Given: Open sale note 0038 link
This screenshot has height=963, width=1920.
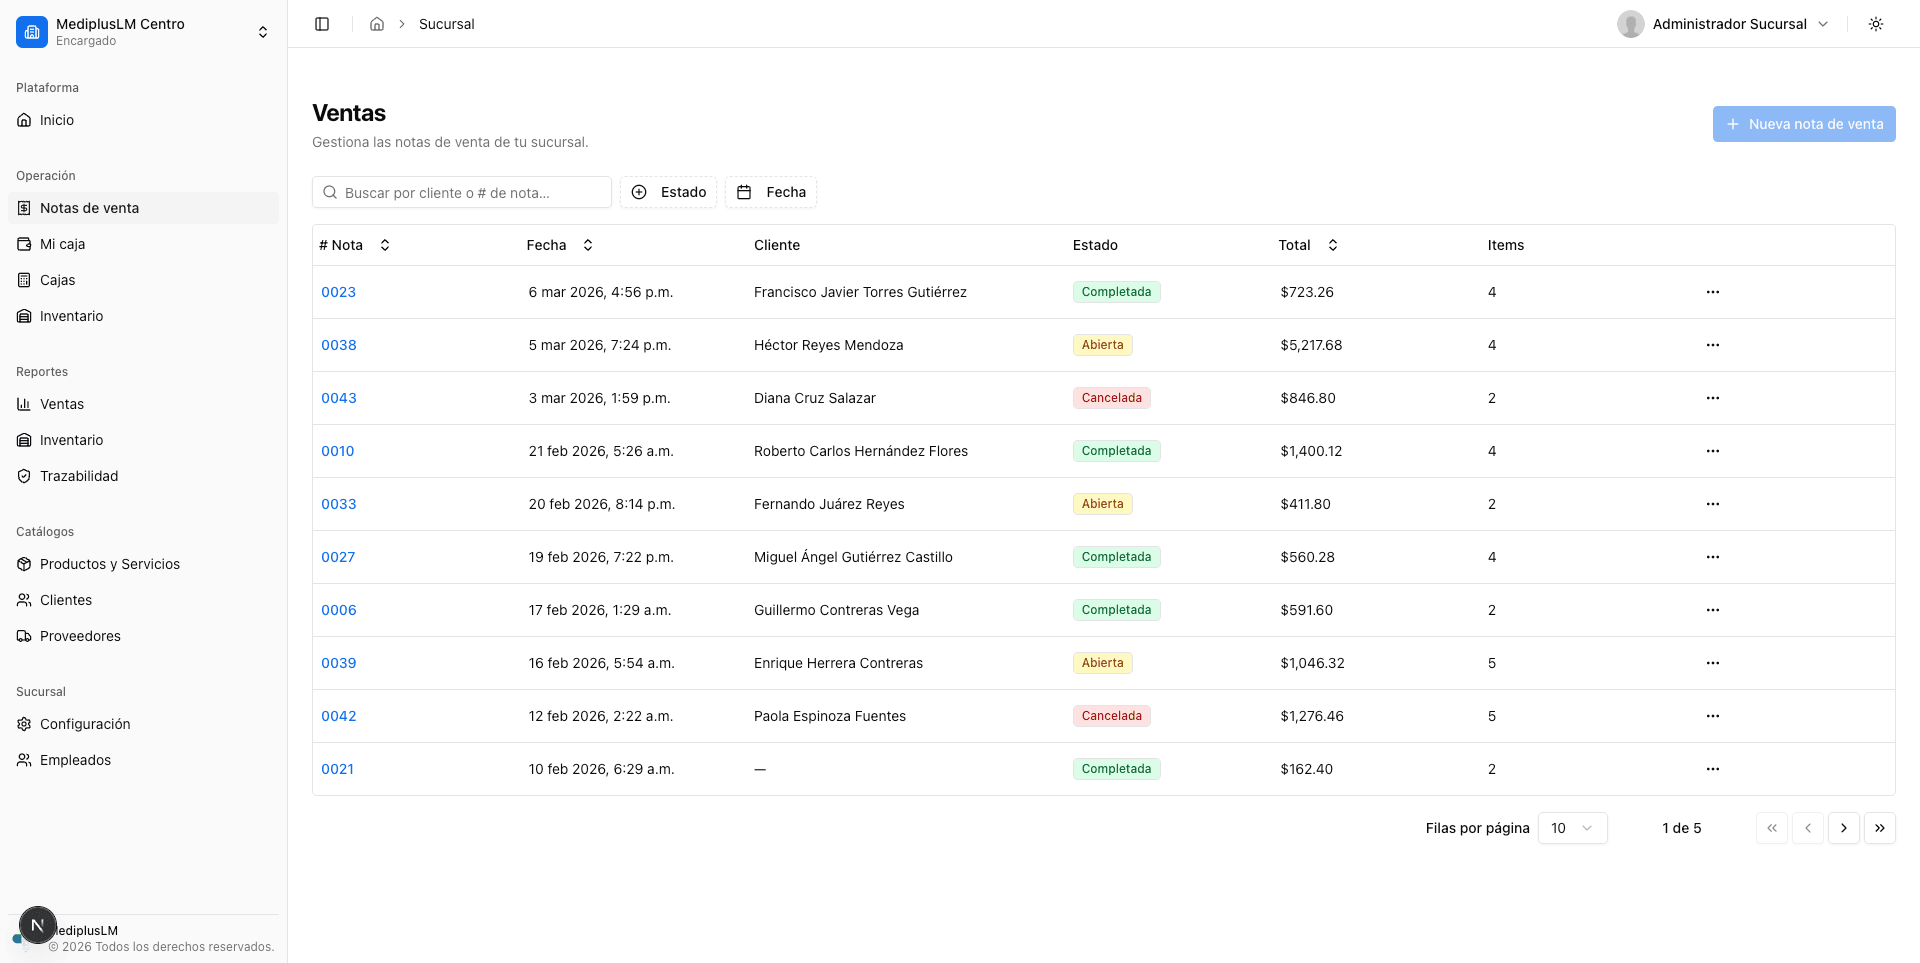Looking at the screenshot, I should tap(339, 345).
